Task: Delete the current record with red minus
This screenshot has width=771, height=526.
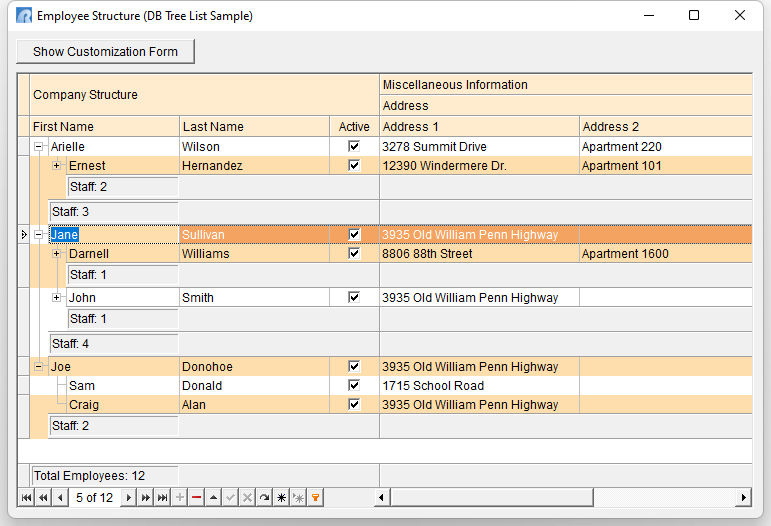Action: (x=196, y=497)
